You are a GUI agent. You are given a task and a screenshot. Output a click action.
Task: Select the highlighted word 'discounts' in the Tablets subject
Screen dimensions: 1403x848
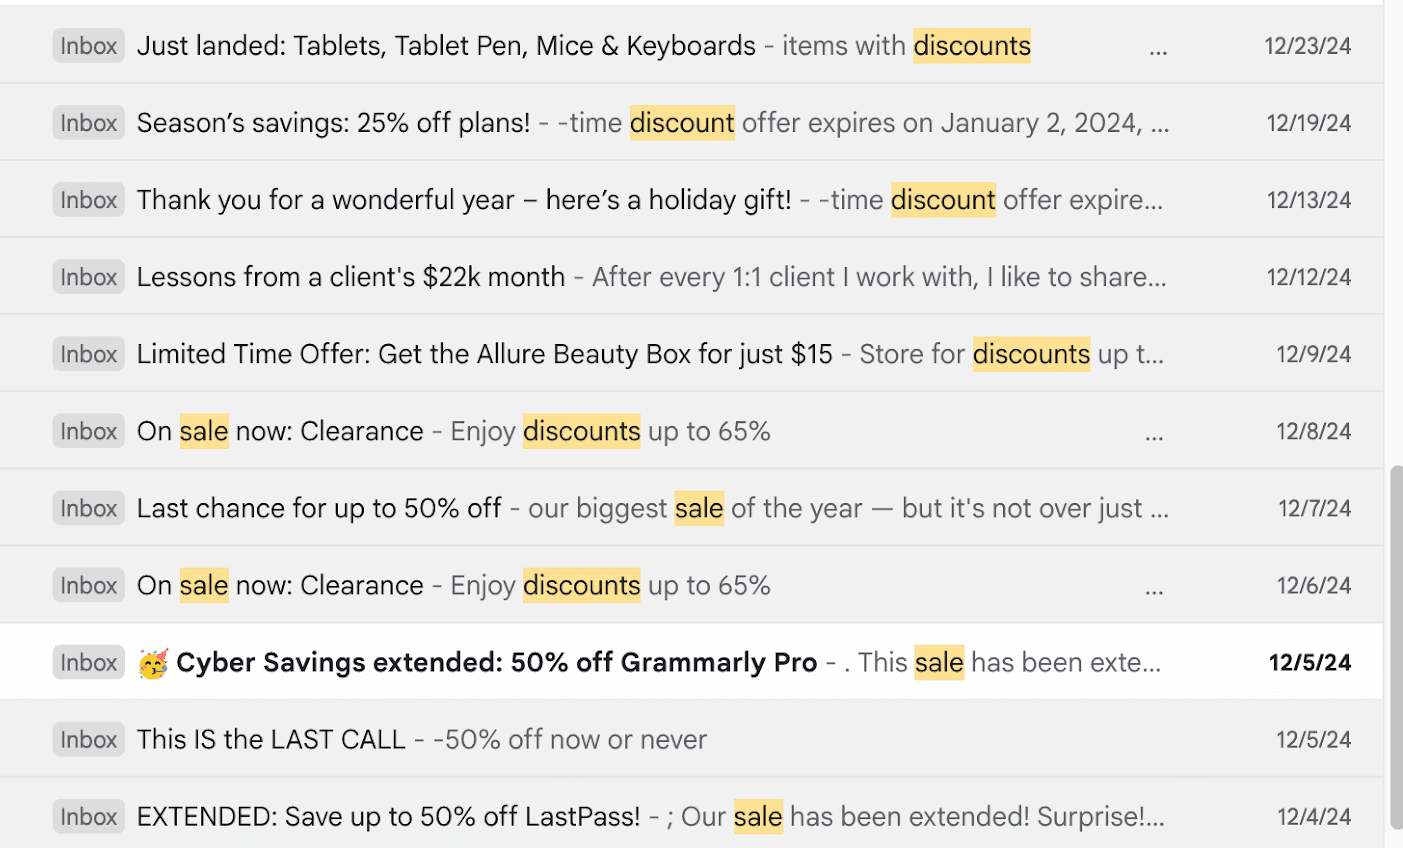click(971, 46)
